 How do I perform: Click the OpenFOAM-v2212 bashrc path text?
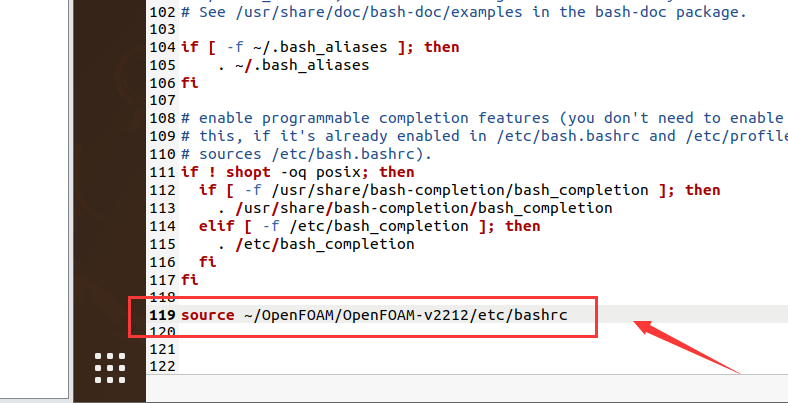pyautogui.click(x=405, y=315)
